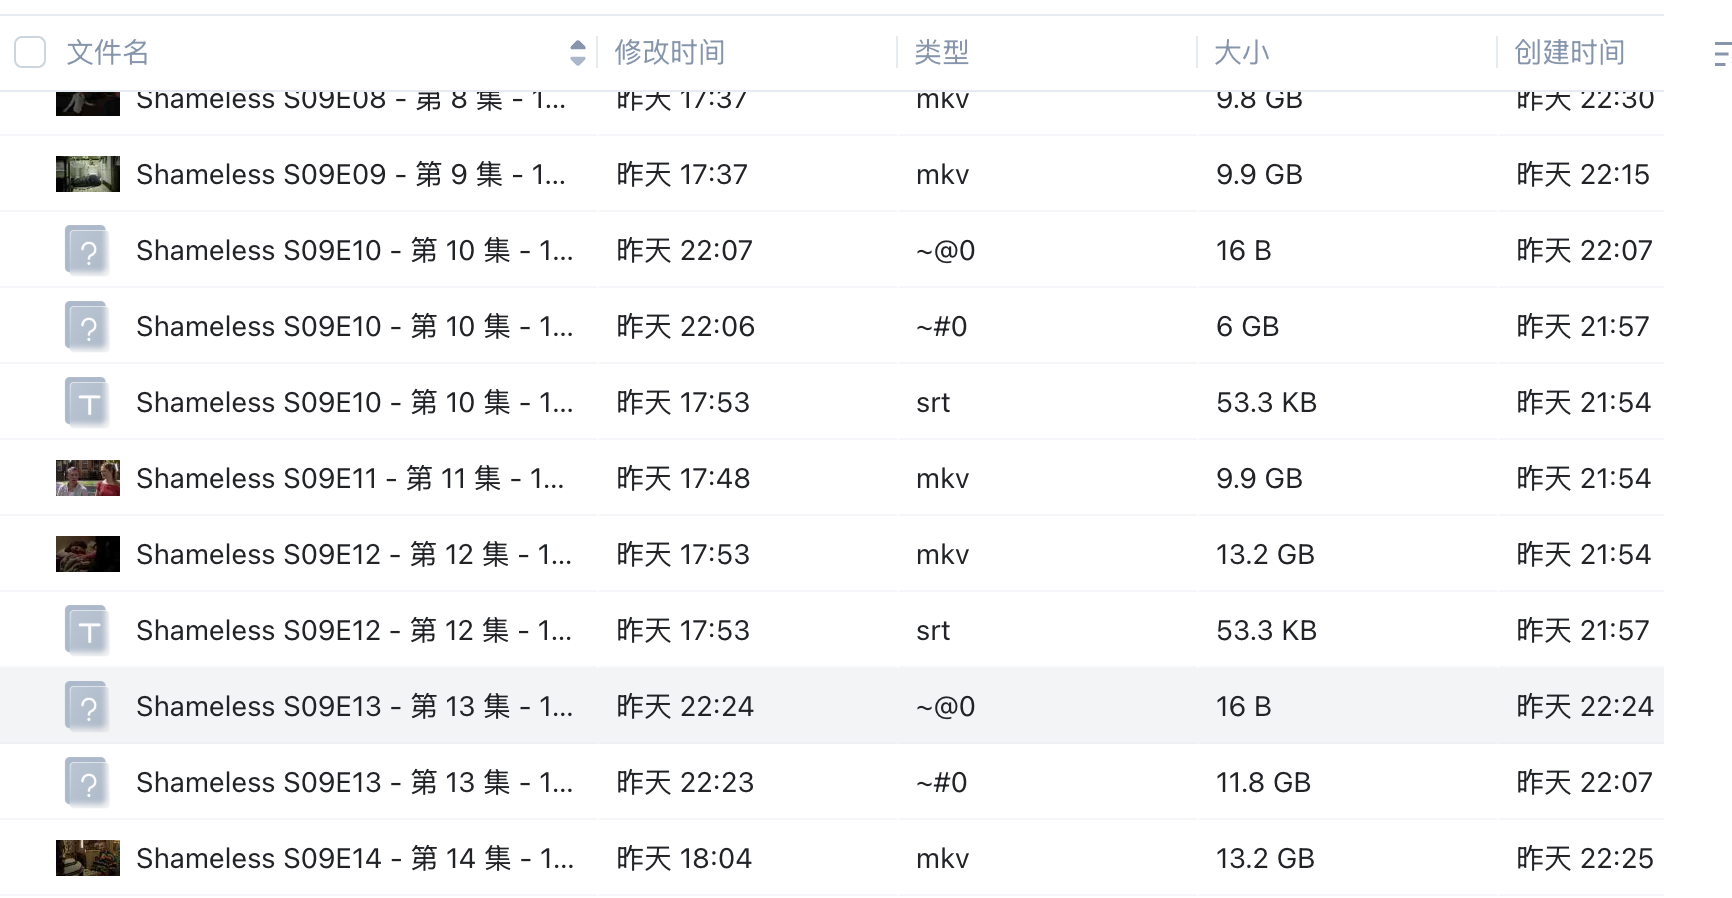Click text file icon of S09E12 srt
This screenshot has width=1732, height=898.
[88, 630]
